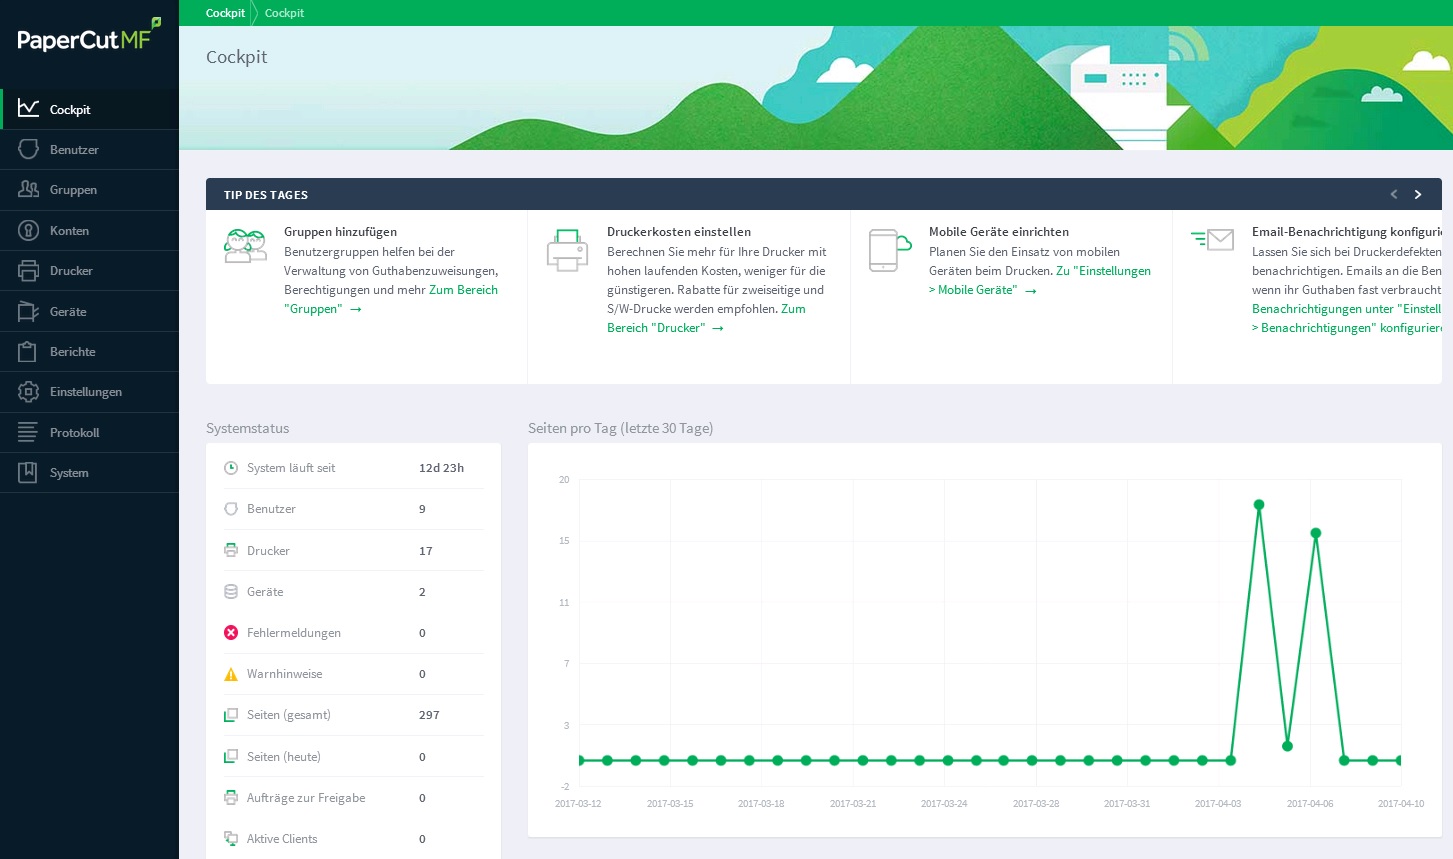Open the Benutzer sidebar icon
This screenshot has height=859, width=1453.
[x=28, y=150]
